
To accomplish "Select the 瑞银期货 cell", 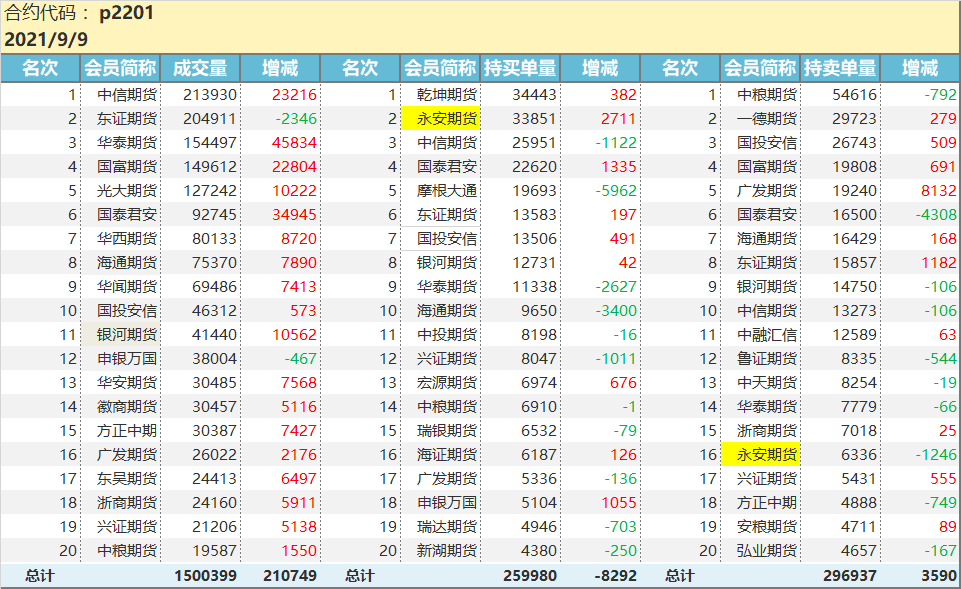I will (x=447, y=431).
